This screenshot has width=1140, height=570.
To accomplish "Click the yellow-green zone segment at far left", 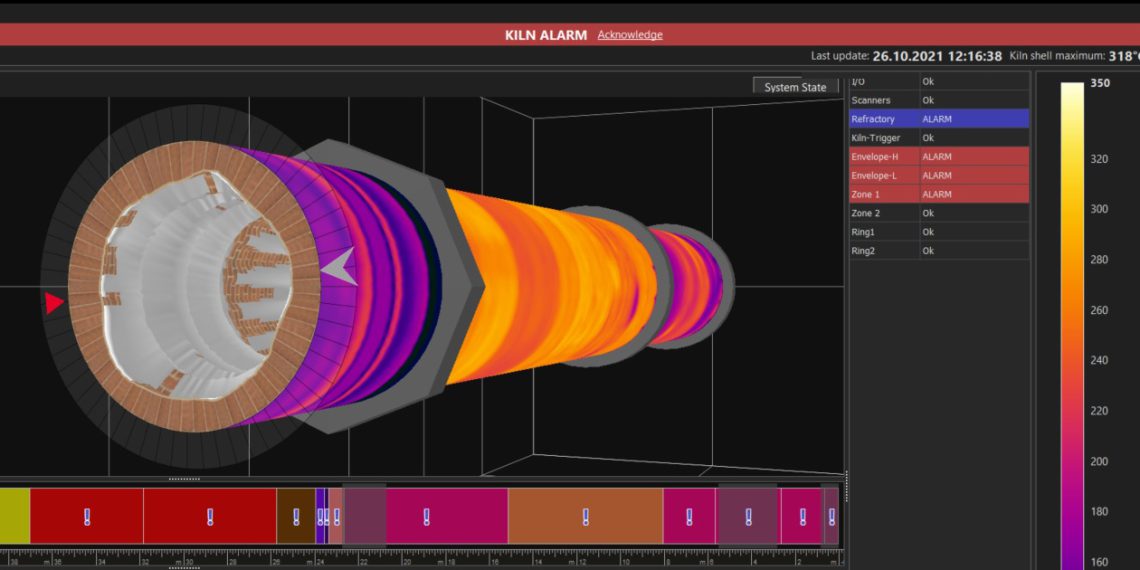I will click(14, 516).
